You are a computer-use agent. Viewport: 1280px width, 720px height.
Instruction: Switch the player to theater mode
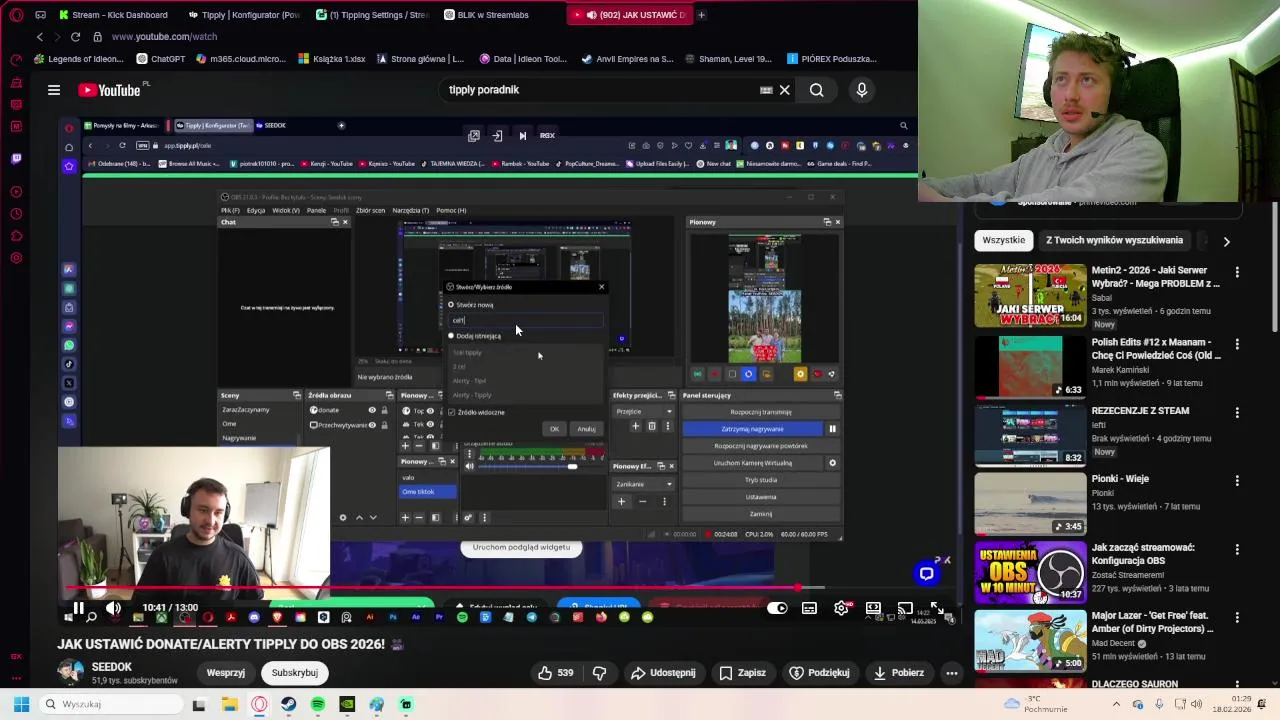(873, 608)
